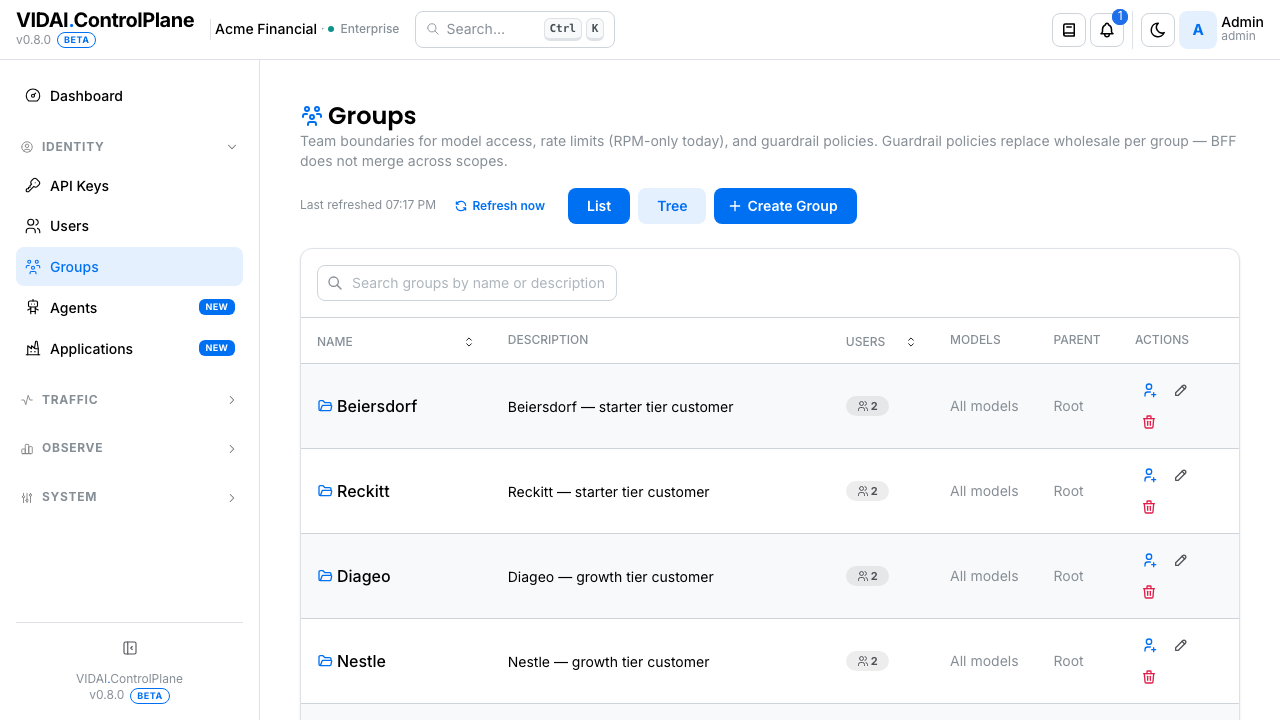Edit the Nestle group
This screenshot has height=720, width=1280.
coord(1181,645)
